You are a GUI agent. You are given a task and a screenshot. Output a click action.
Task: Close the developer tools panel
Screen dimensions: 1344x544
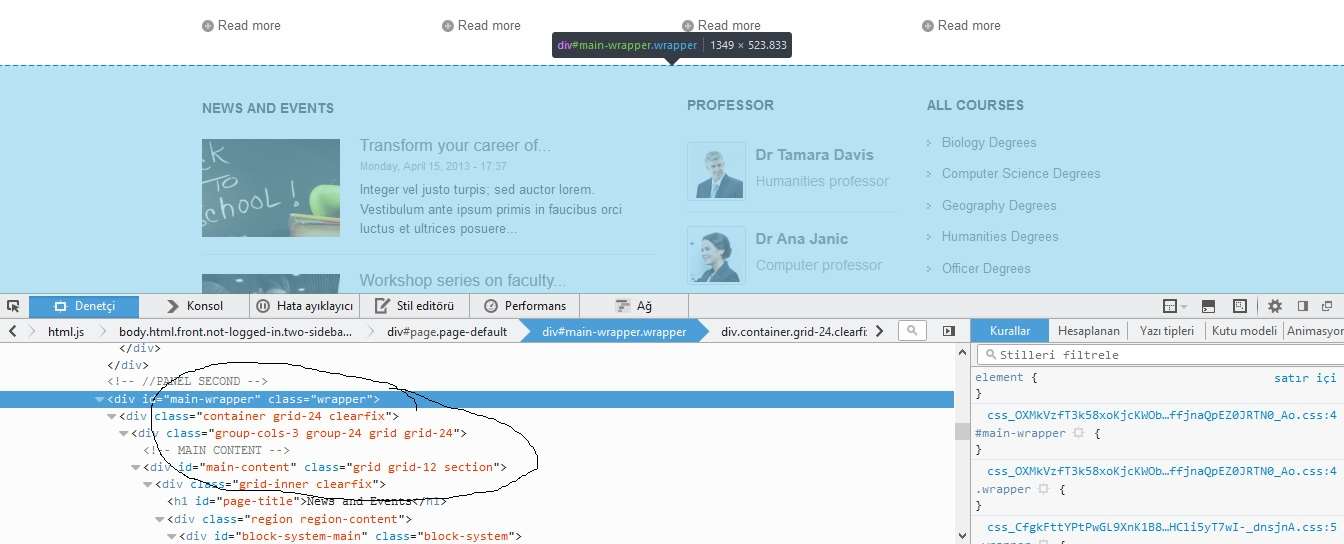click(1327, 306)
